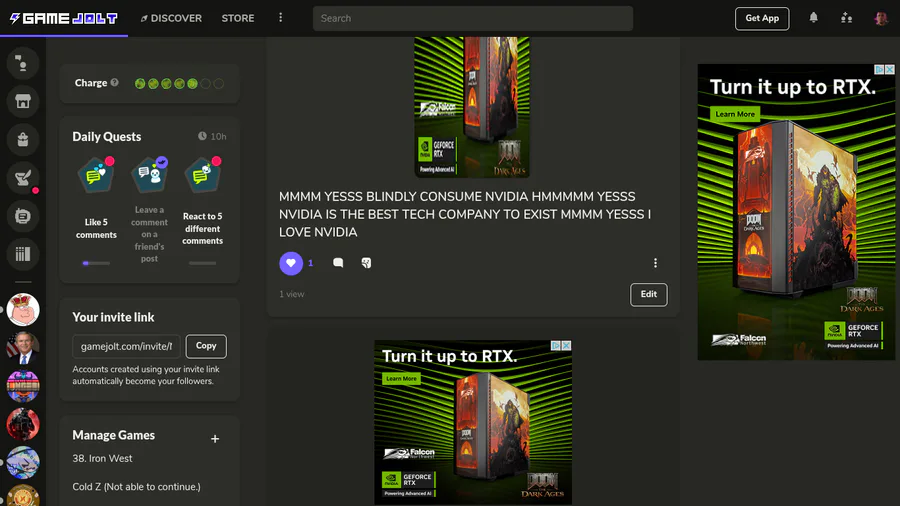Open the post comments bubble icon
900x506 pixels.
coord(338,263)
